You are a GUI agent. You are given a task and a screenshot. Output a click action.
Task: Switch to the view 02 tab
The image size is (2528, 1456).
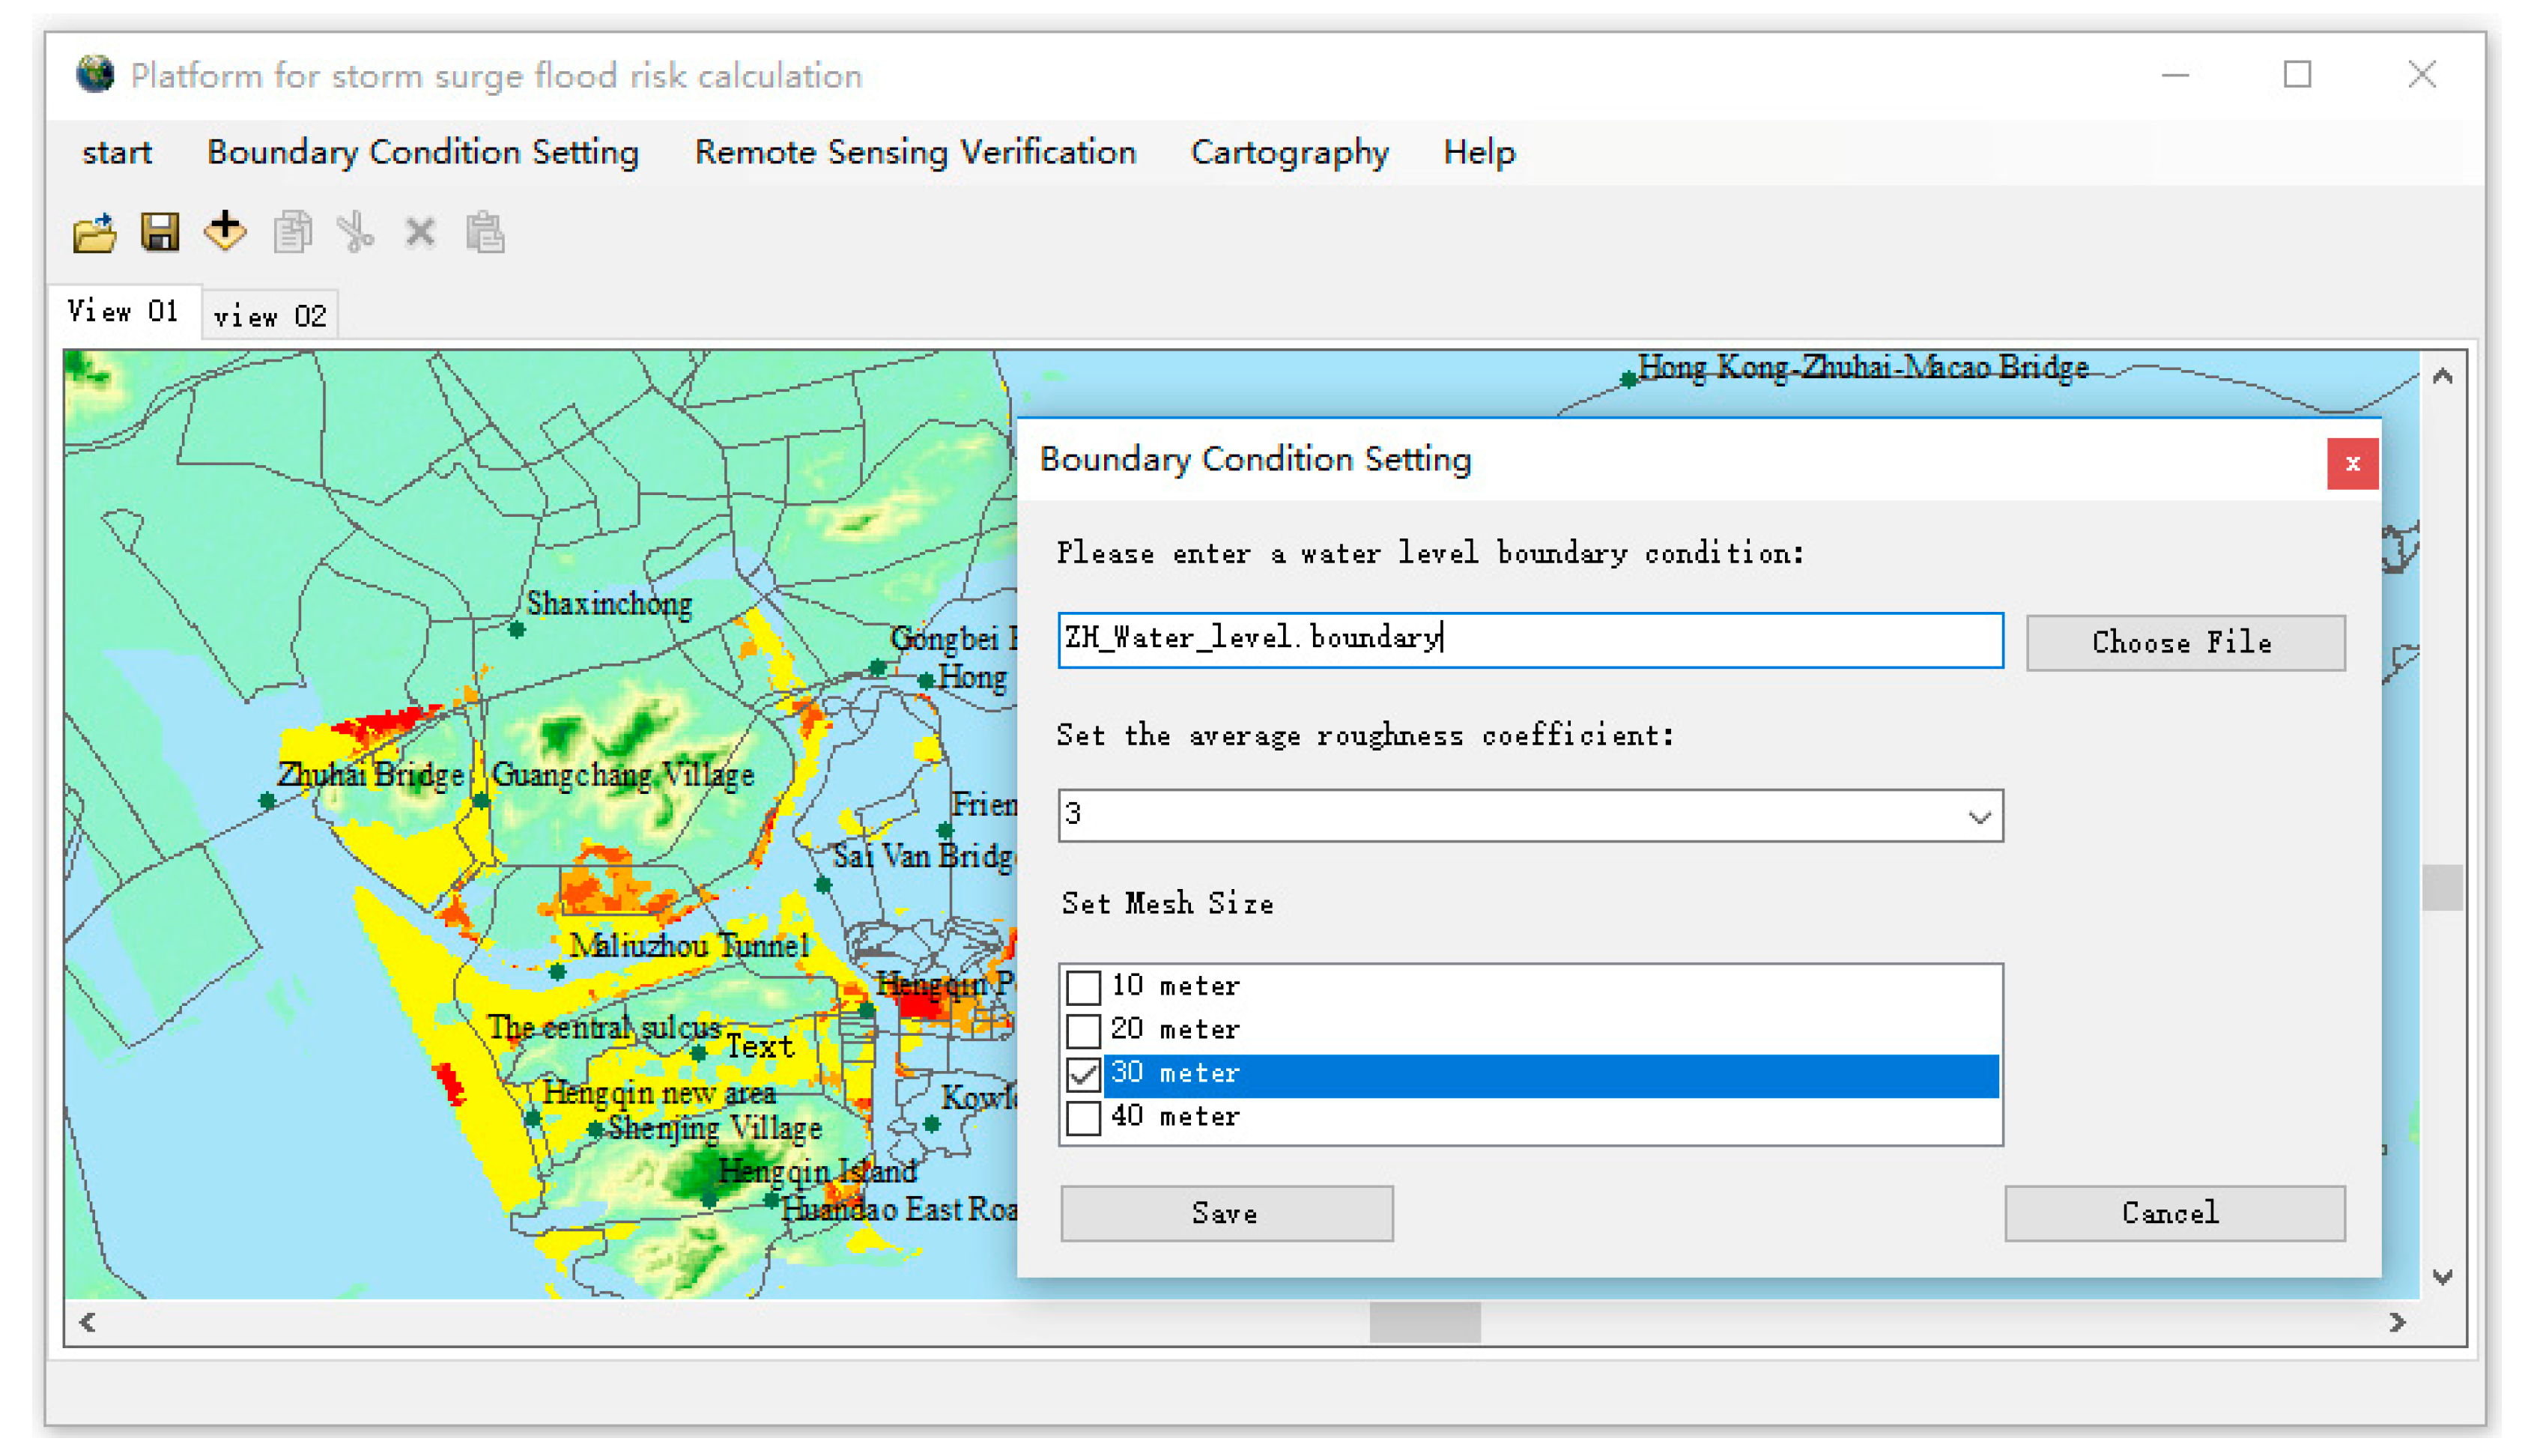[x=270, y=317]
